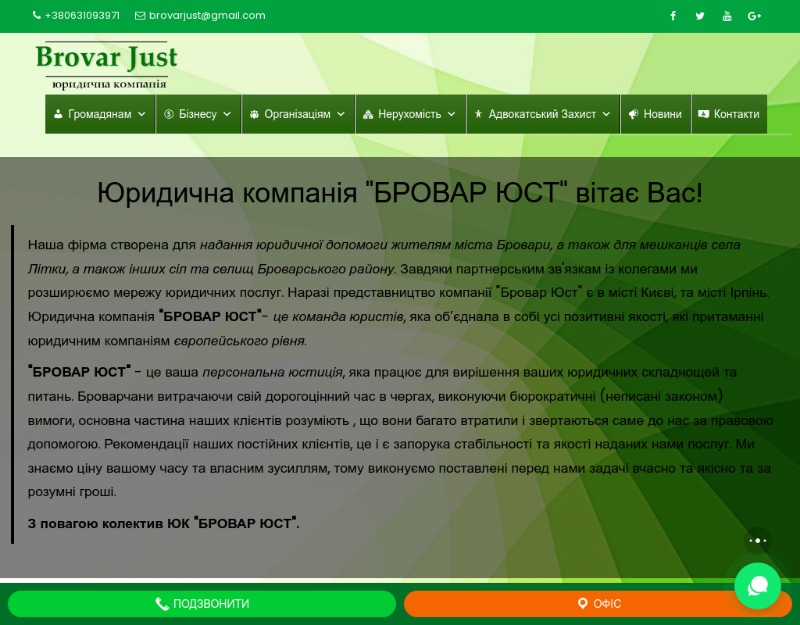
Task: Click email brovarjust@gmail.com
Action: pyautogui.click(x=207, y=15)
